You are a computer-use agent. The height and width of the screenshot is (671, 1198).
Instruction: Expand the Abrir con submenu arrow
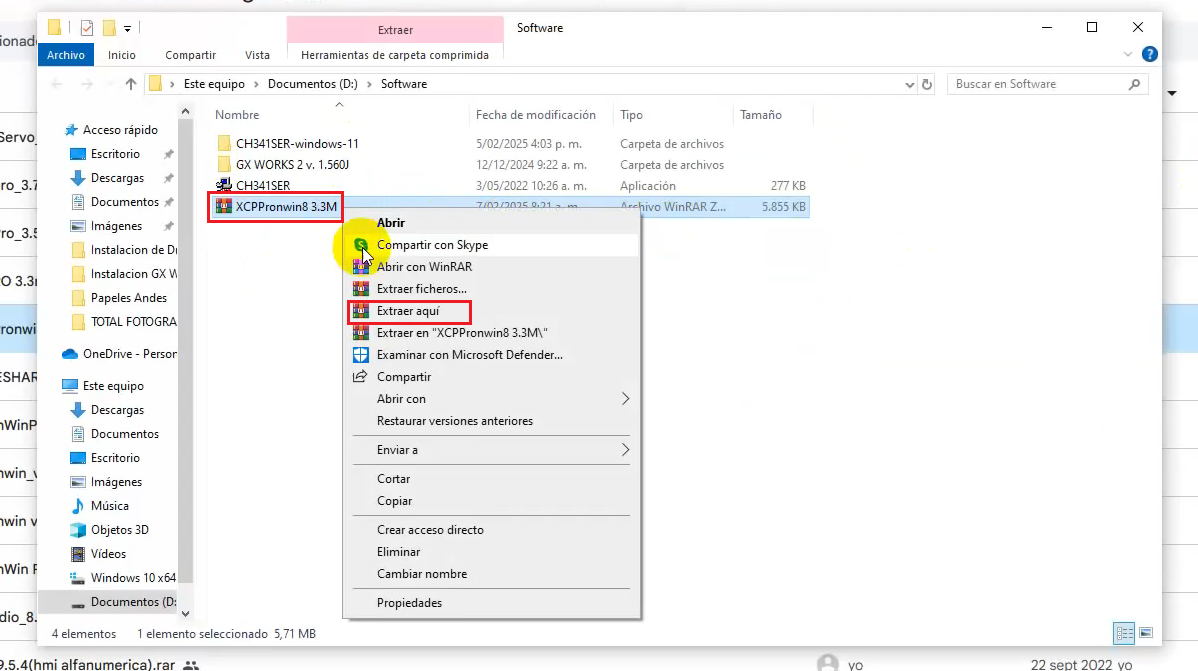625,399
